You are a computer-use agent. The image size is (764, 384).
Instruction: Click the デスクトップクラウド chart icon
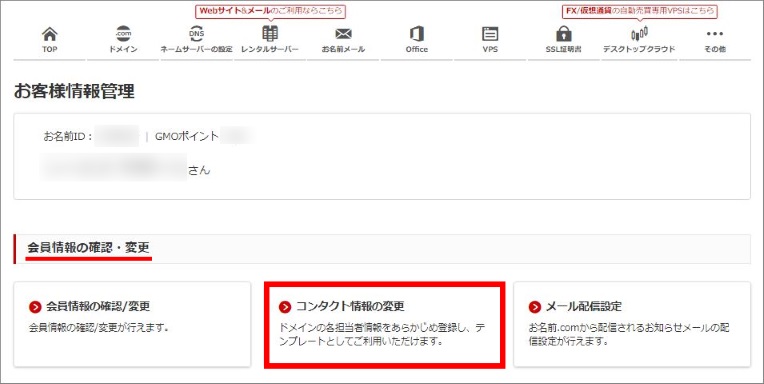(x=639, y=34)
